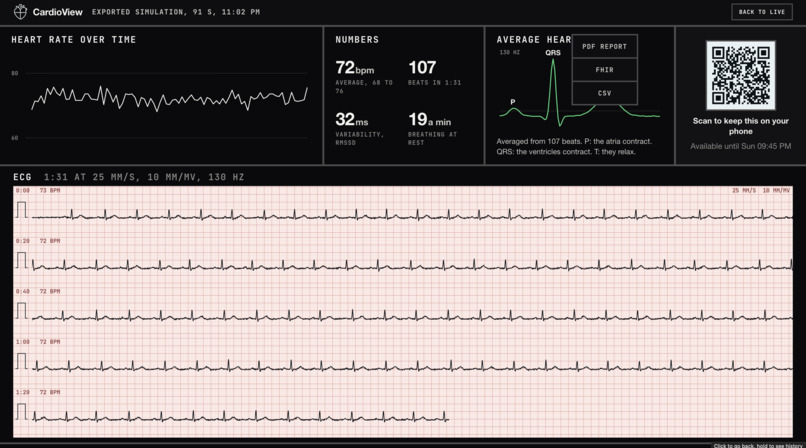Click the EXPORTED SIMULATION title text

(x=176, y=12)
